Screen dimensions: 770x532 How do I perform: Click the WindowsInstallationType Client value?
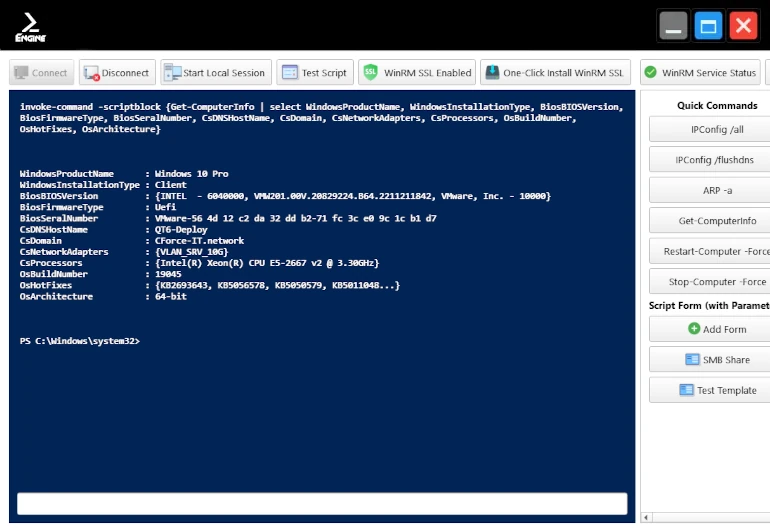click(x=170, y=185)
